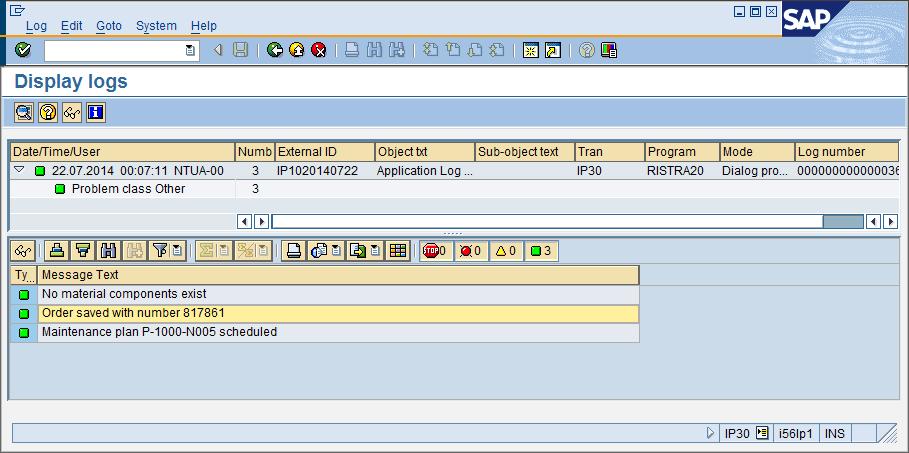Click the Save diskette icon
Viewport: 909px width, 453px height.
pyautogui.click(x=240, y=50)
